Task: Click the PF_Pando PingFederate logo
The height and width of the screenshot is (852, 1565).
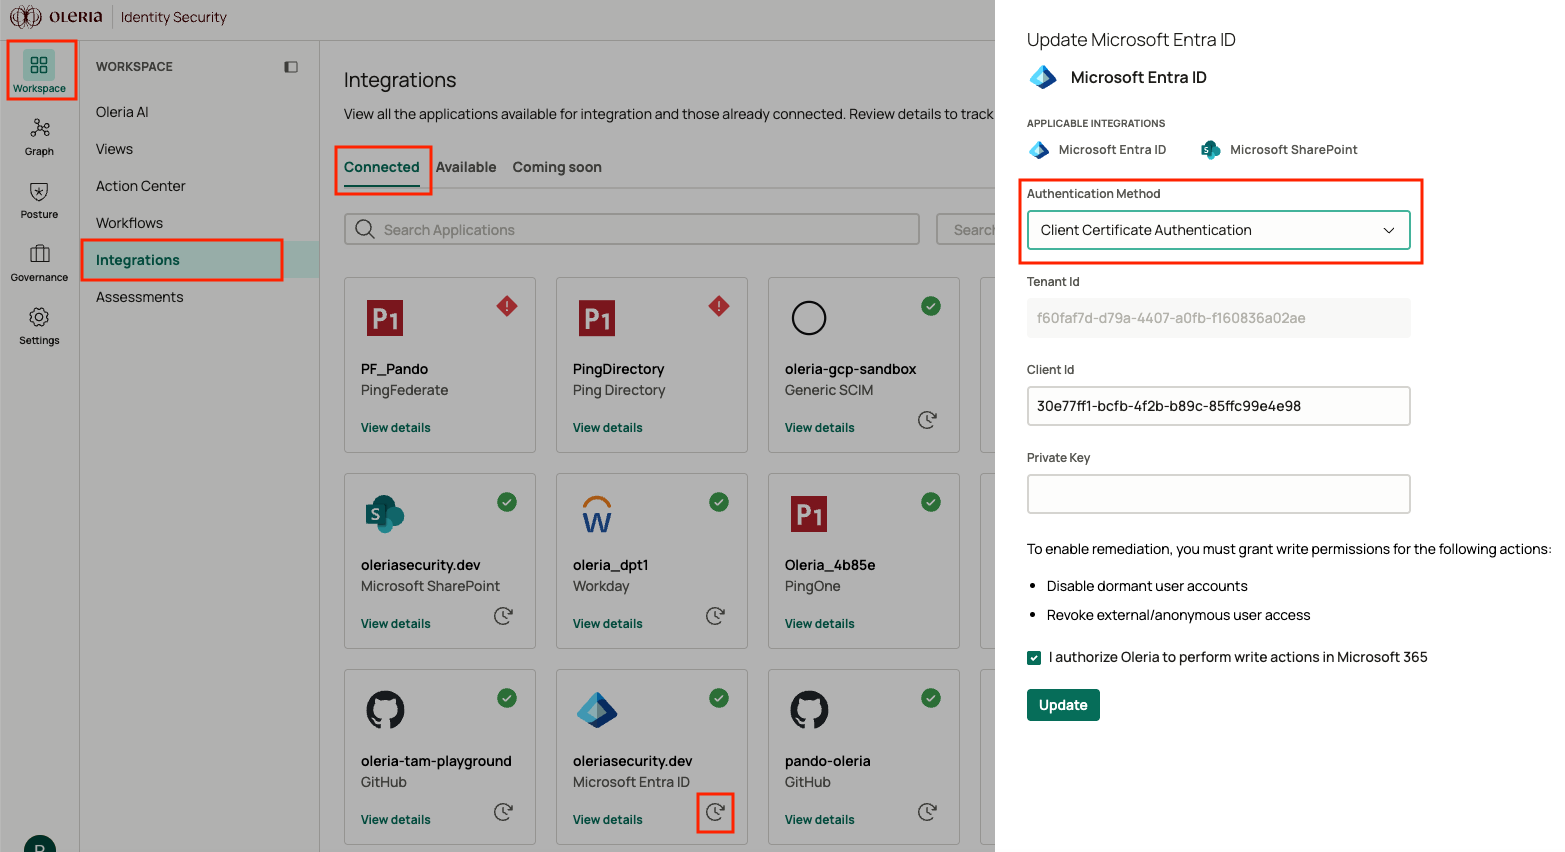Action: [x=385, y=318]
